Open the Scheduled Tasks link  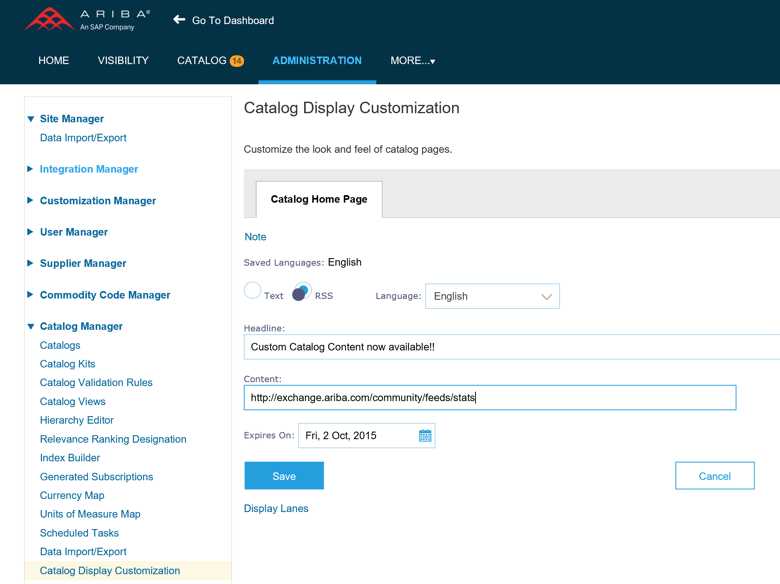coord(79,533)
